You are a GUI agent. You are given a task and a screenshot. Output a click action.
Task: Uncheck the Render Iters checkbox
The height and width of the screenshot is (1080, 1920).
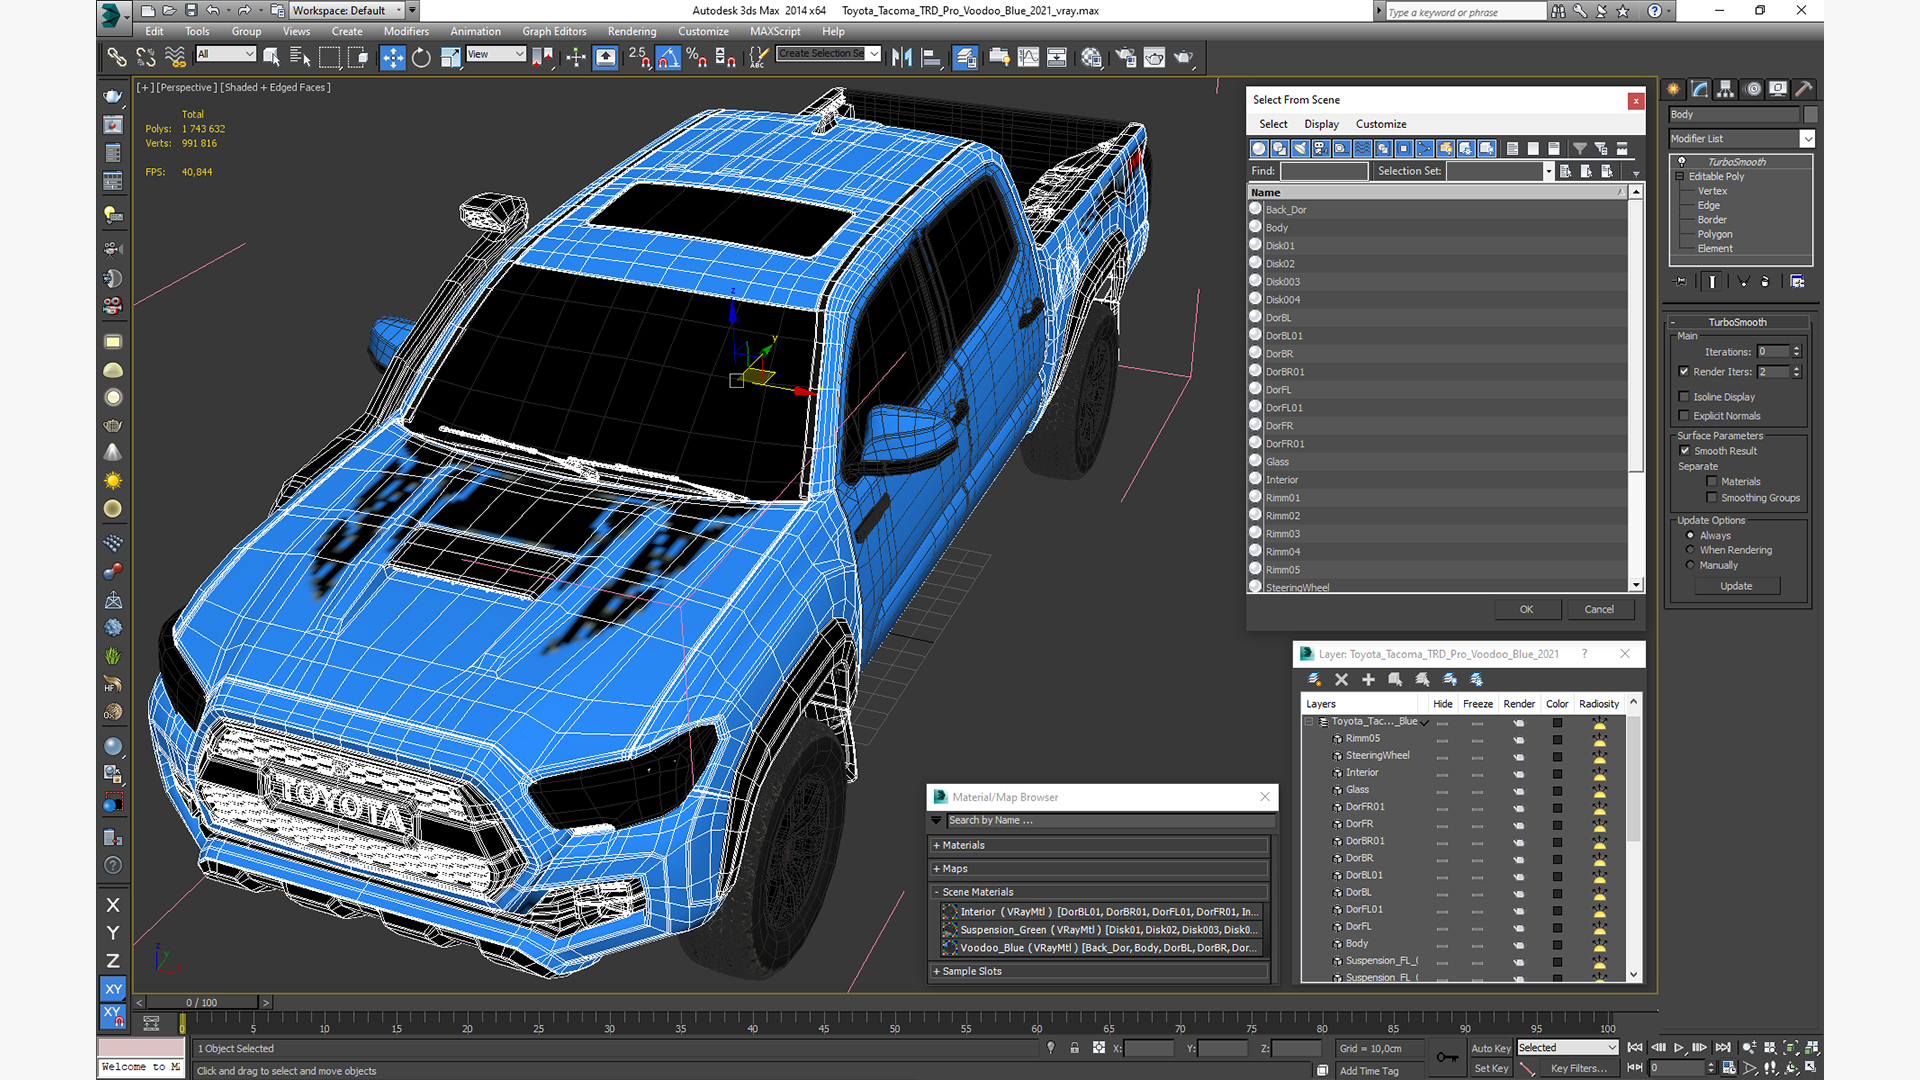tap(1685, 372)
